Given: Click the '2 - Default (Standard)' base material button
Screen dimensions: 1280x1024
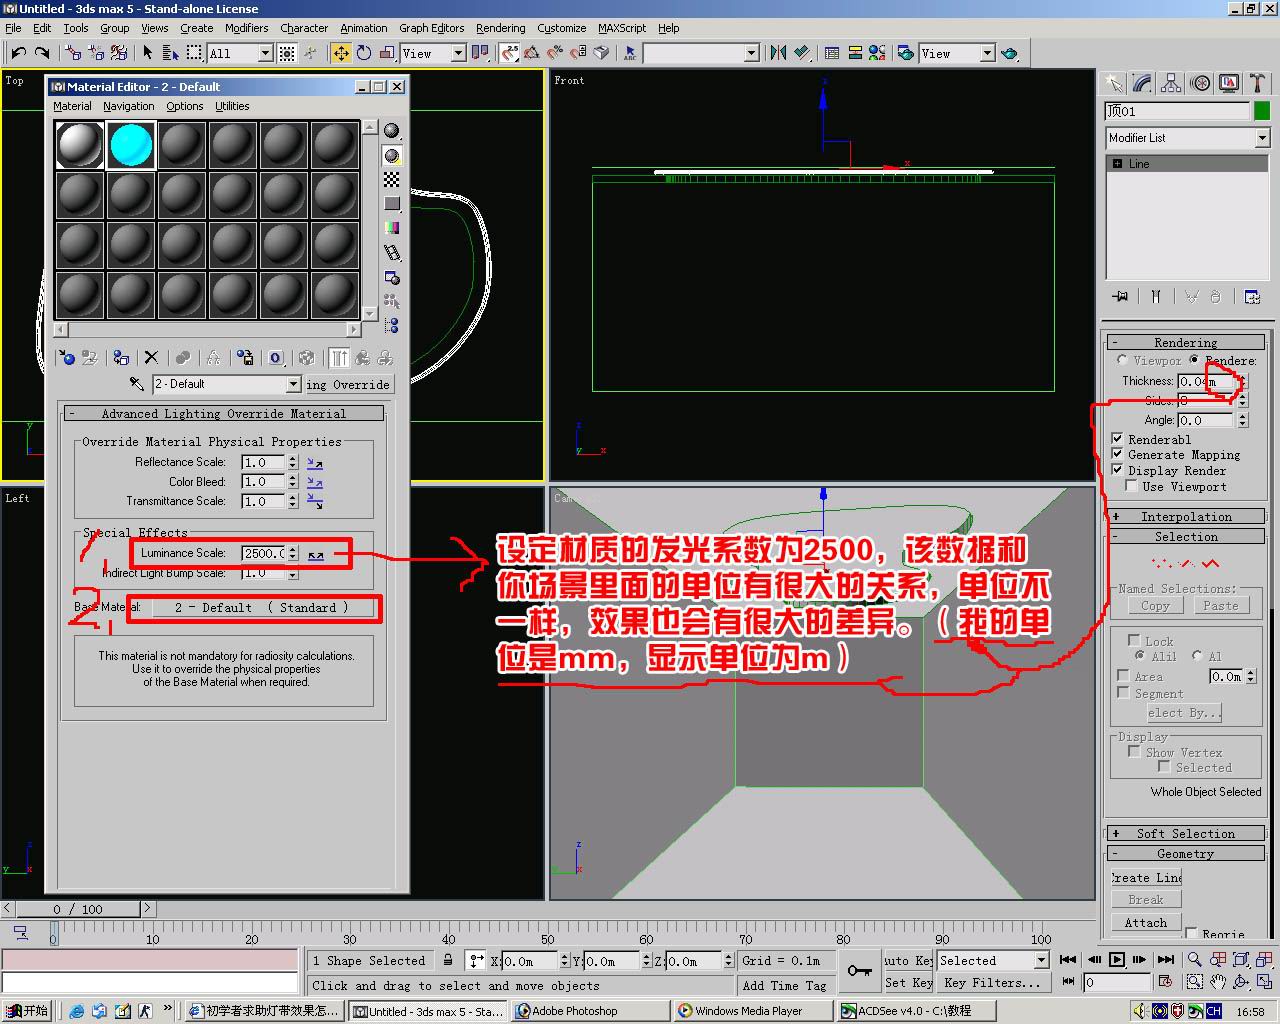Looking at the screenshot, I should click(x=261, y=608).
